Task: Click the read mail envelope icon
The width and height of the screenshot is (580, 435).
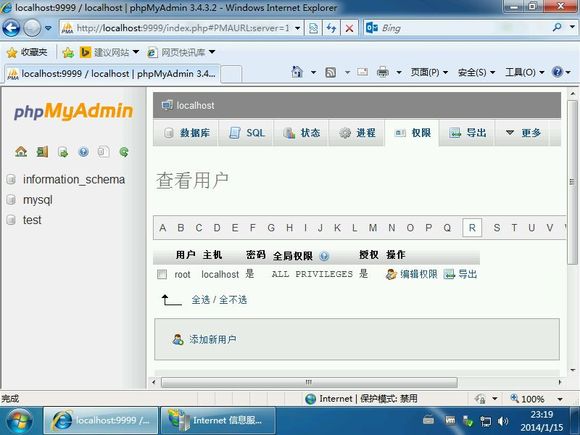Action: [362, 72]
